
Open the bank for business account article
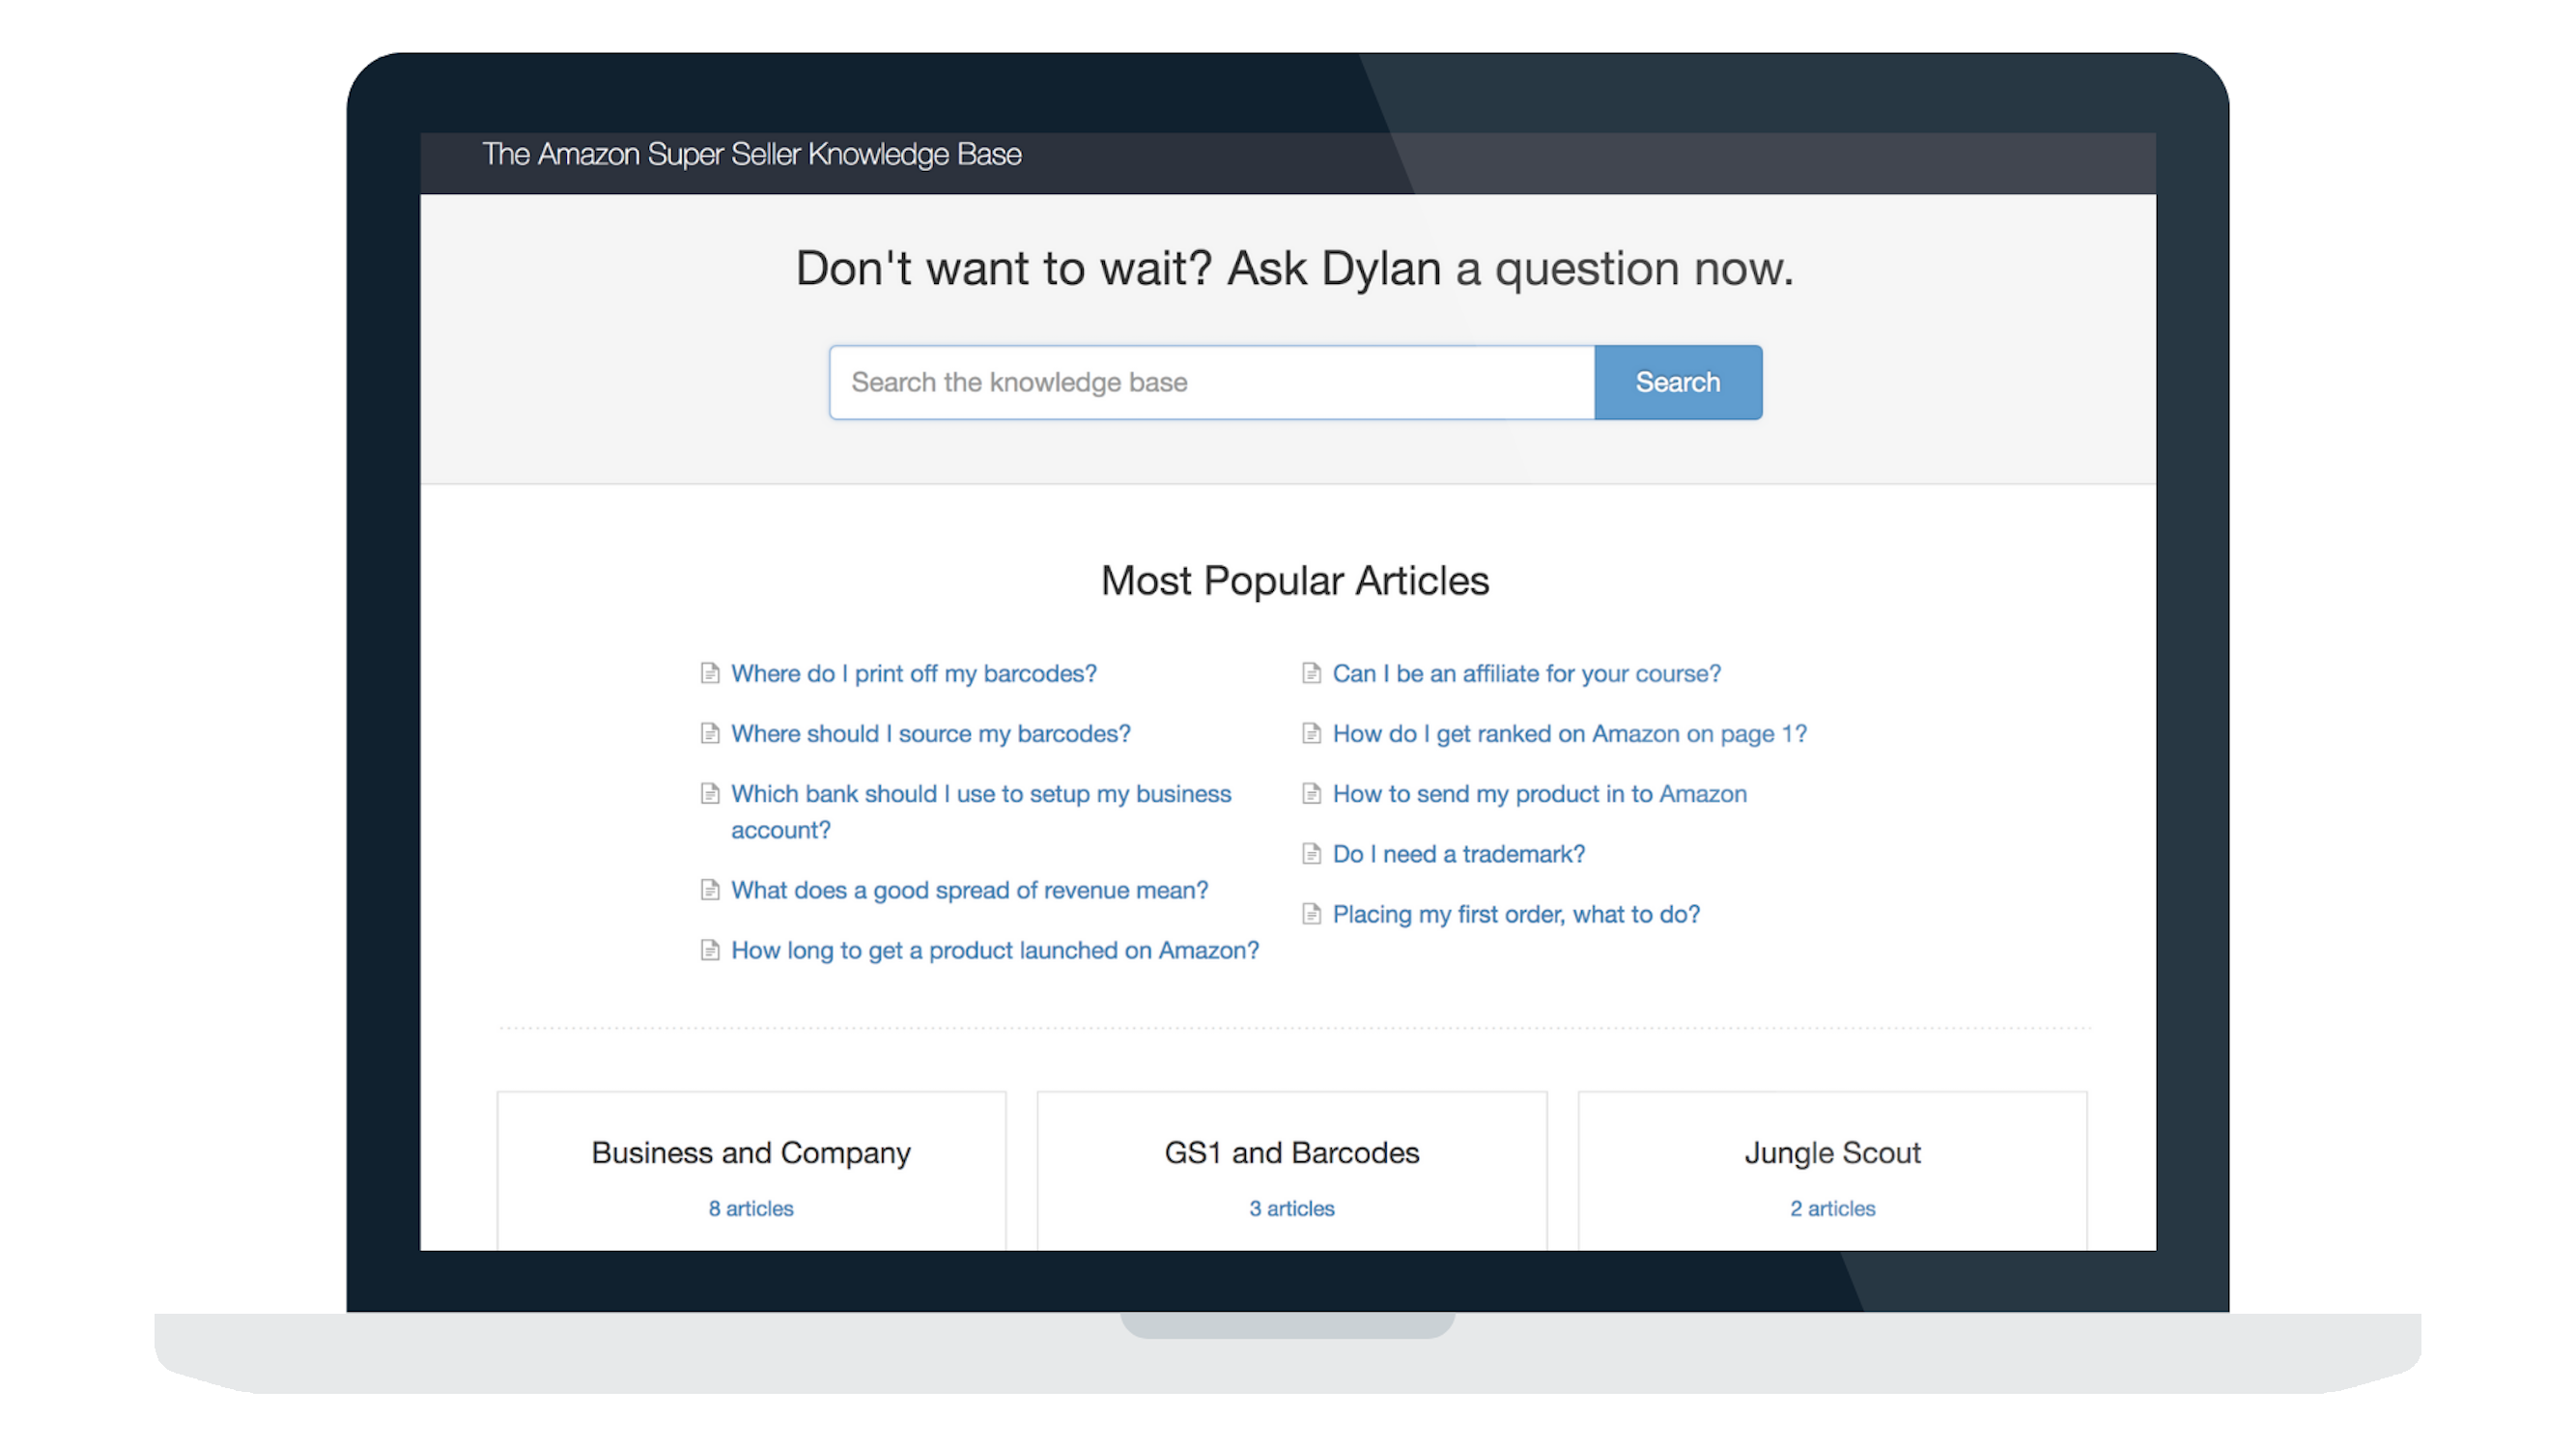[981, 811]
